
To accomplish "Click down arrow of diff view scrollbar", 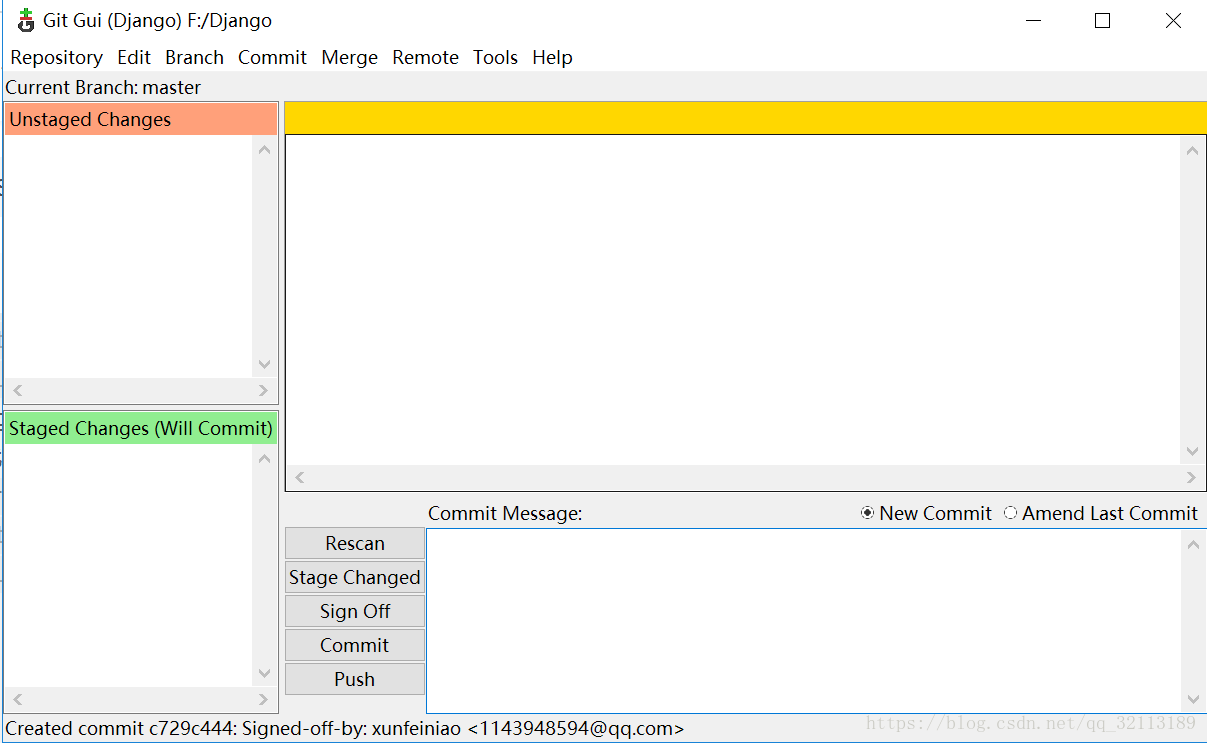I will (1192, 452).
